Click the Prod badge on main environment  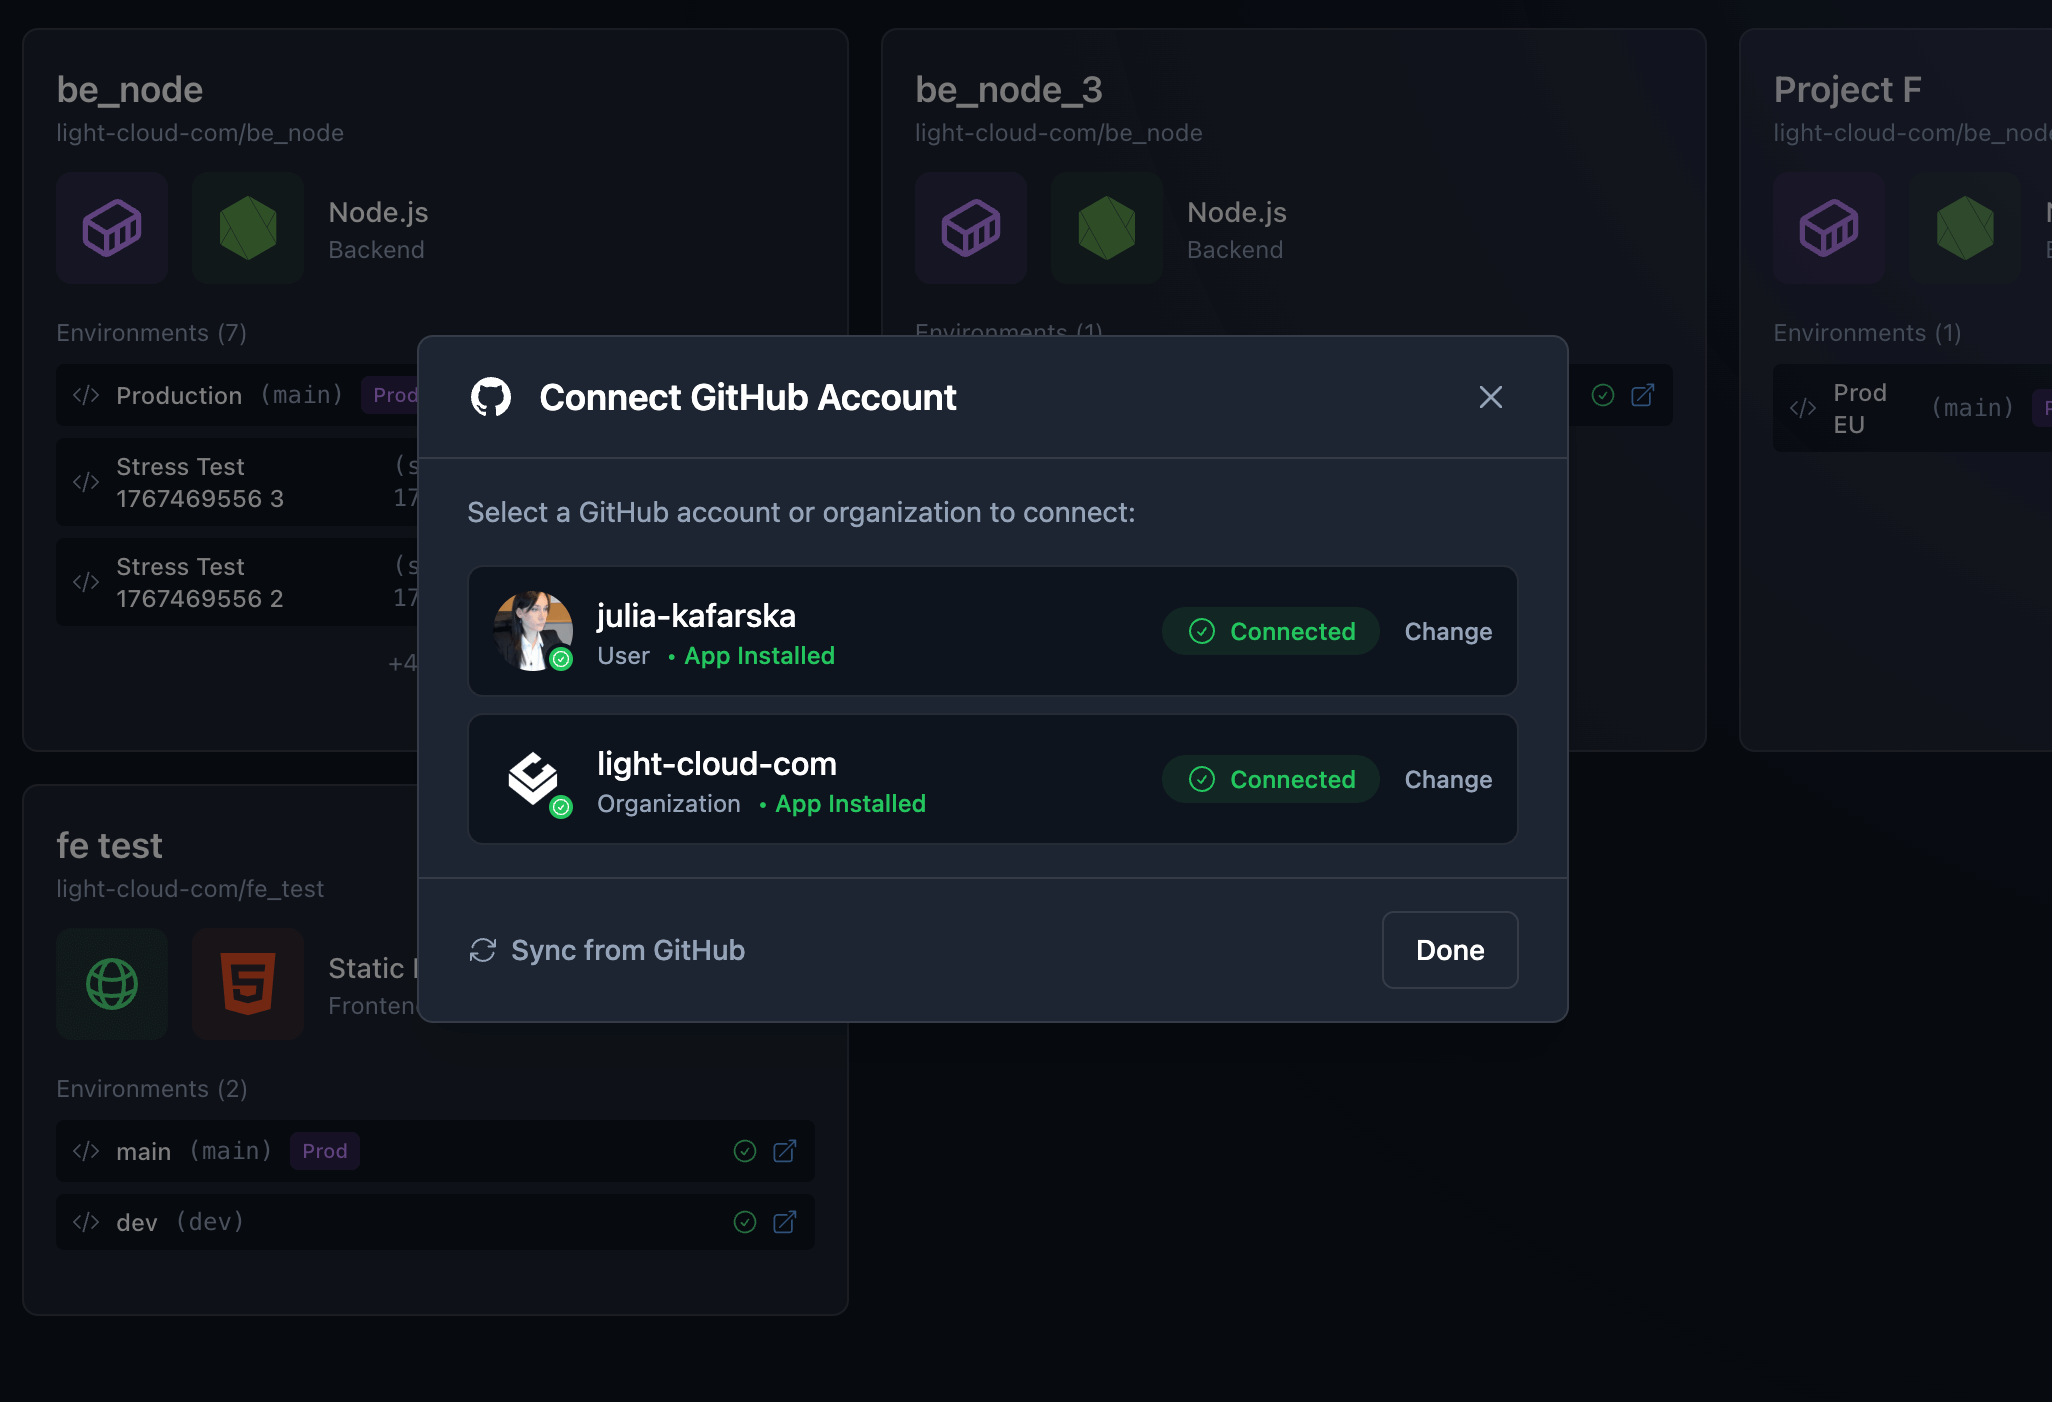click(324, 1151)
